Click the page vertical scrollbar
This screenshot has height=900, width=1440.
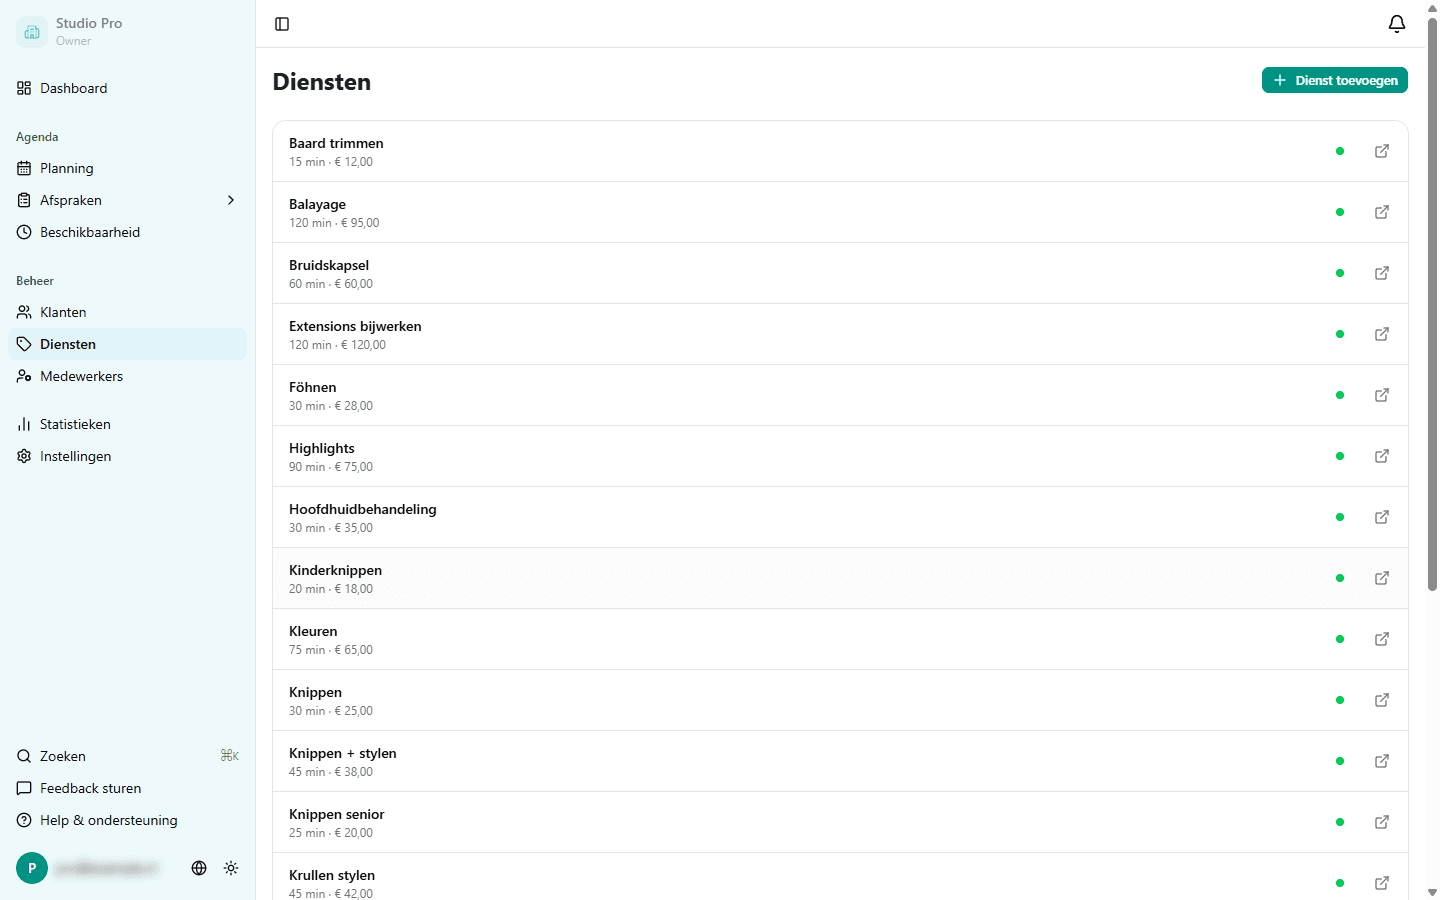1432,300
